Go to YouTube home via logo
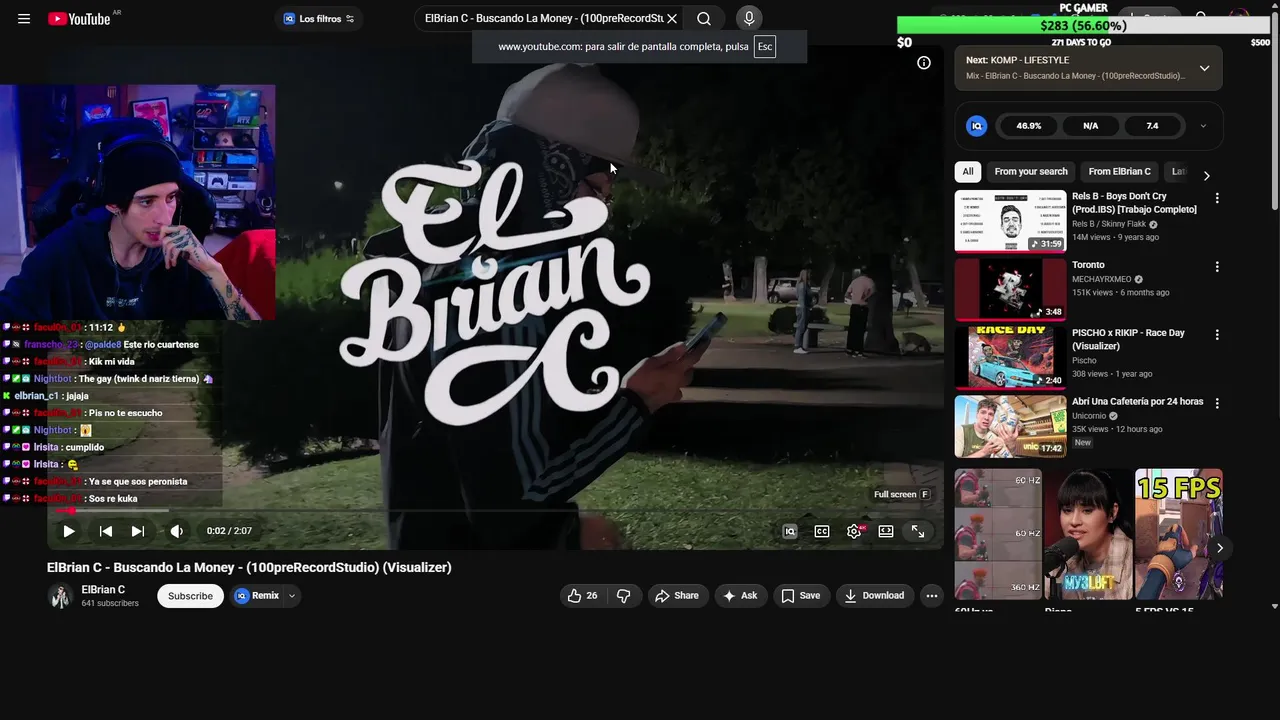This screenshot has height=720, width=1280. pos(79,19)
